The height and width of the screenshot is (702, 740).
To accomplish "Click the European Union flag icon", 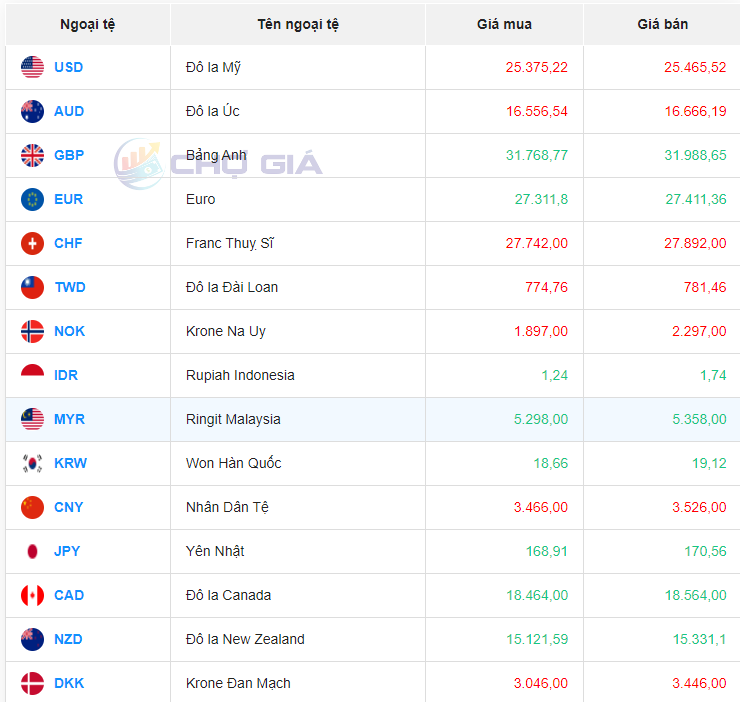I will click(x=33, y=199).
